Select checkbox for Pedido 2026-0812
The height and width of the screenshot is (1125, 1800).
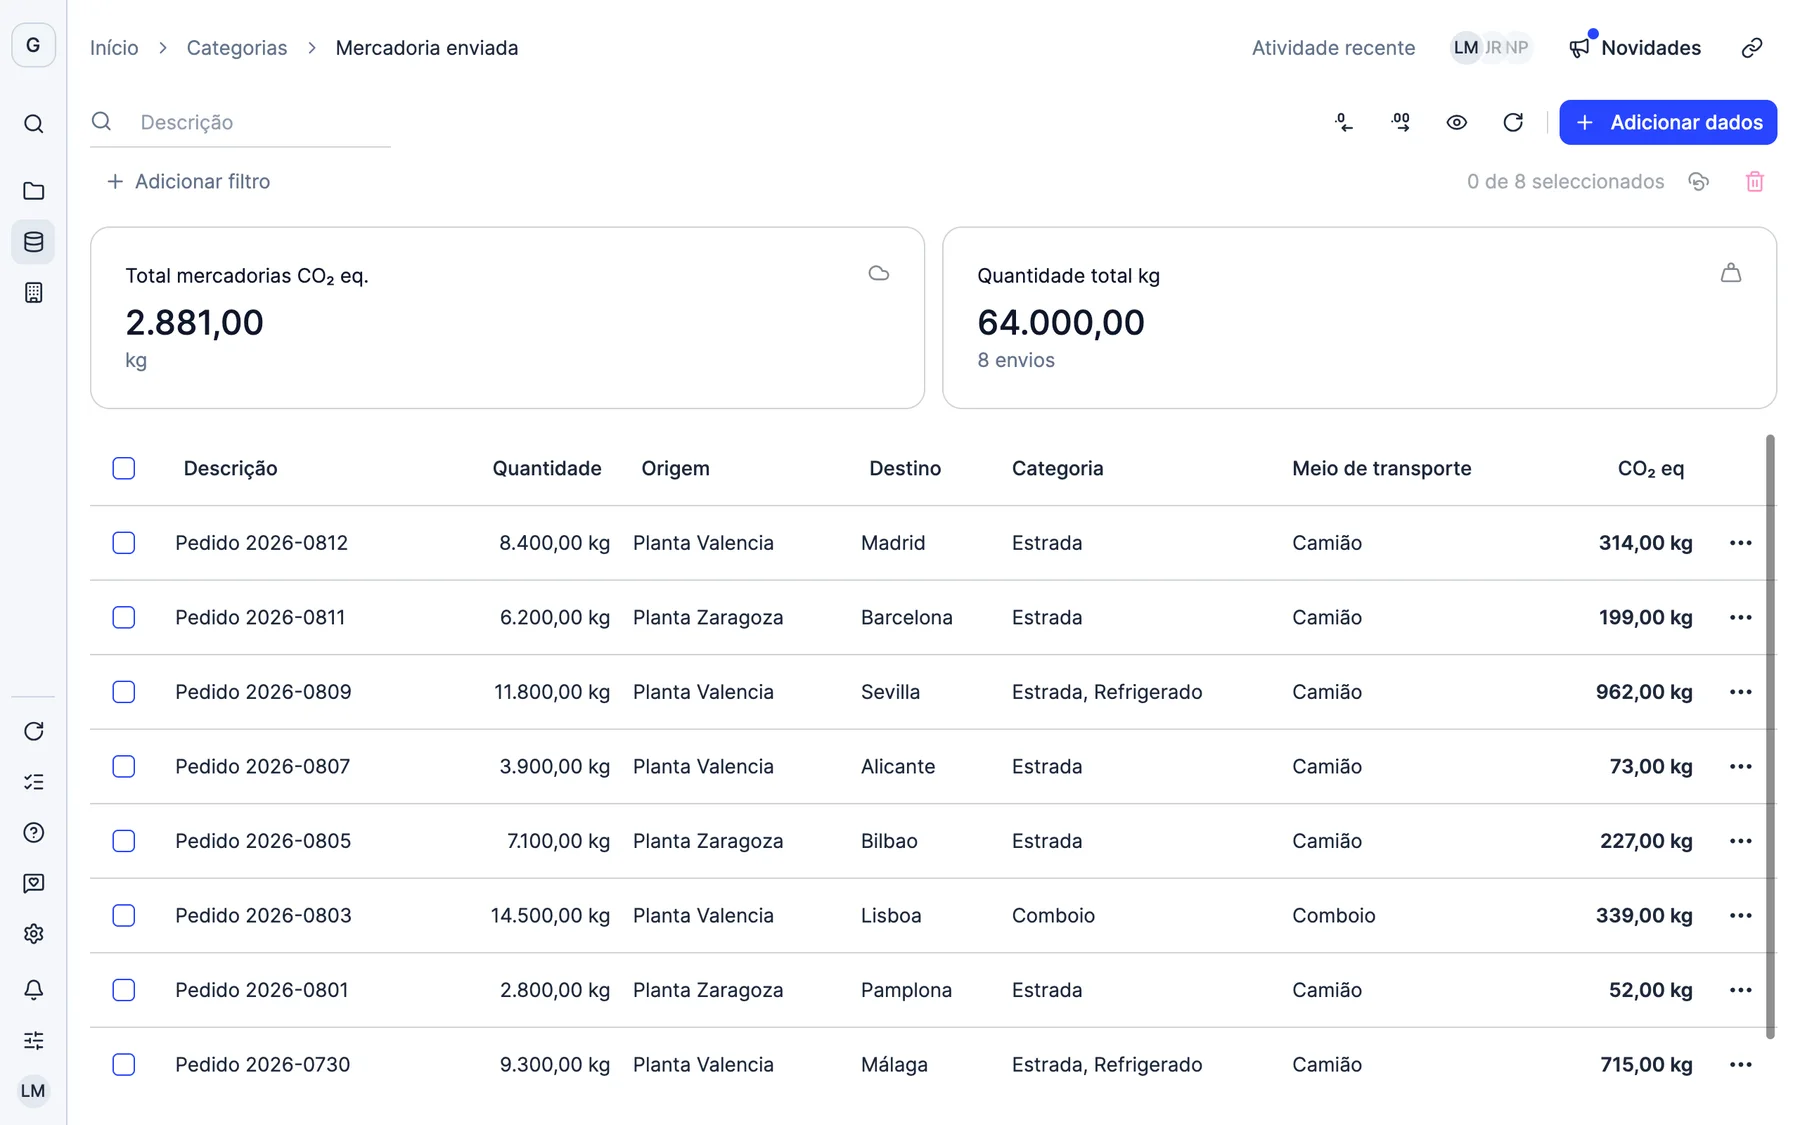click(124, 543)
